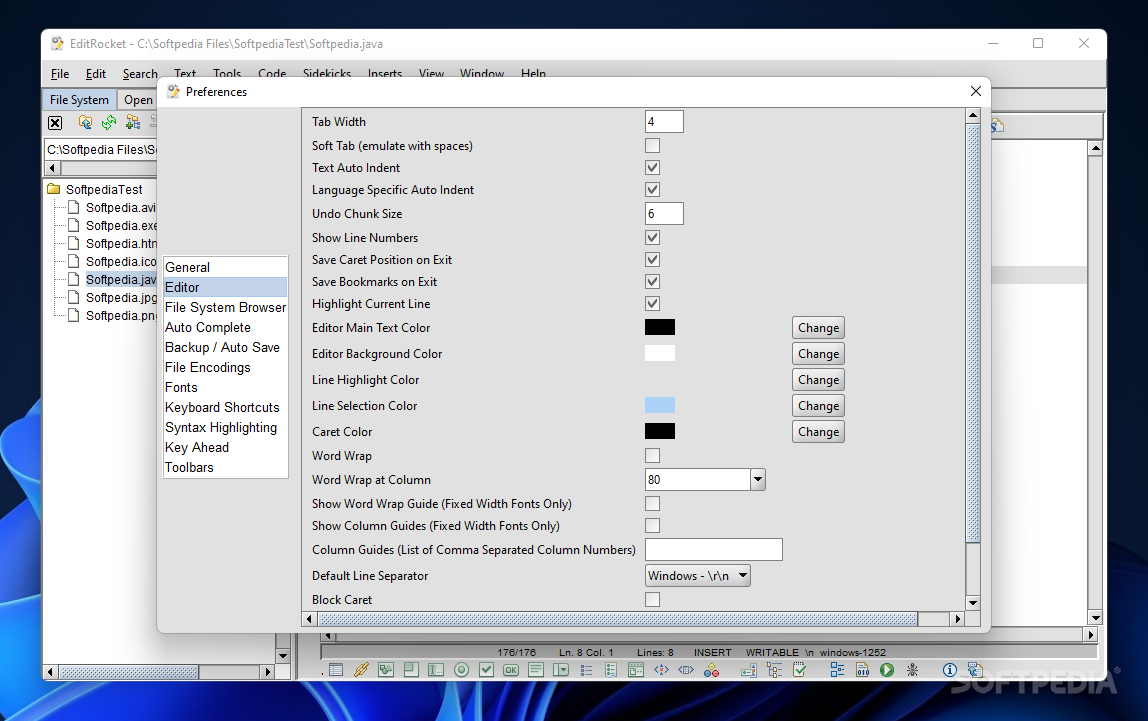Click the notepad checklist icon in bottom toolbar
This screenshot has height=721, width=1148.
point(800,669)
